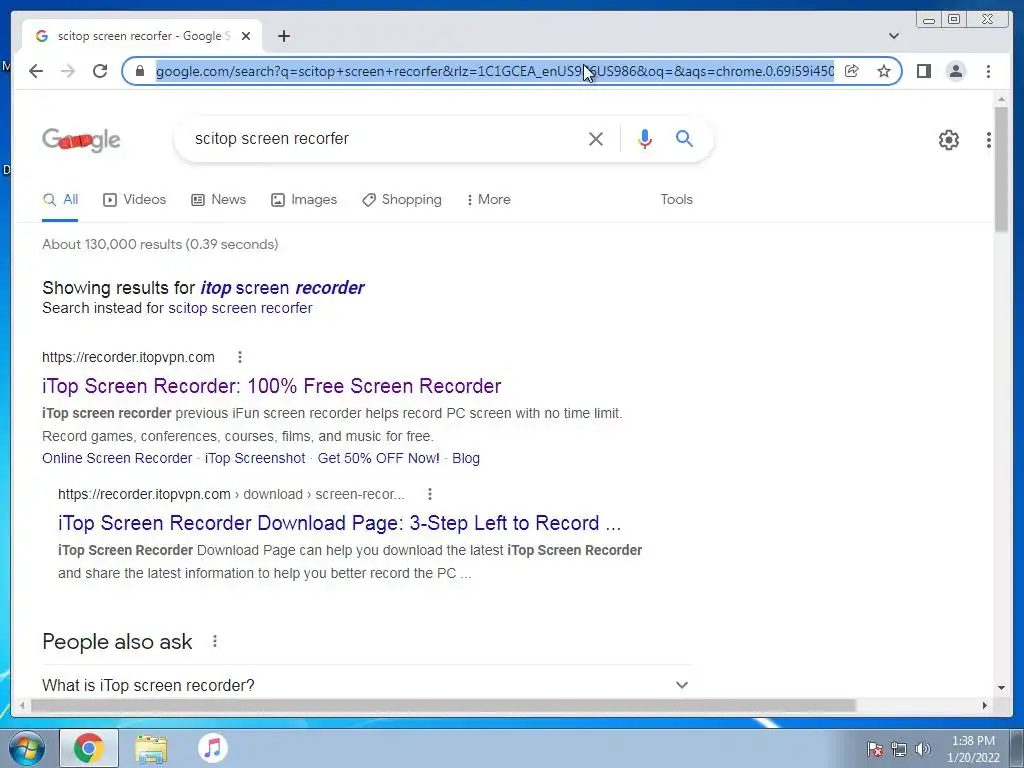Open options for recorder.itopvpn.com result
The width and height of the screenshot is (1024, 768).
240,357
